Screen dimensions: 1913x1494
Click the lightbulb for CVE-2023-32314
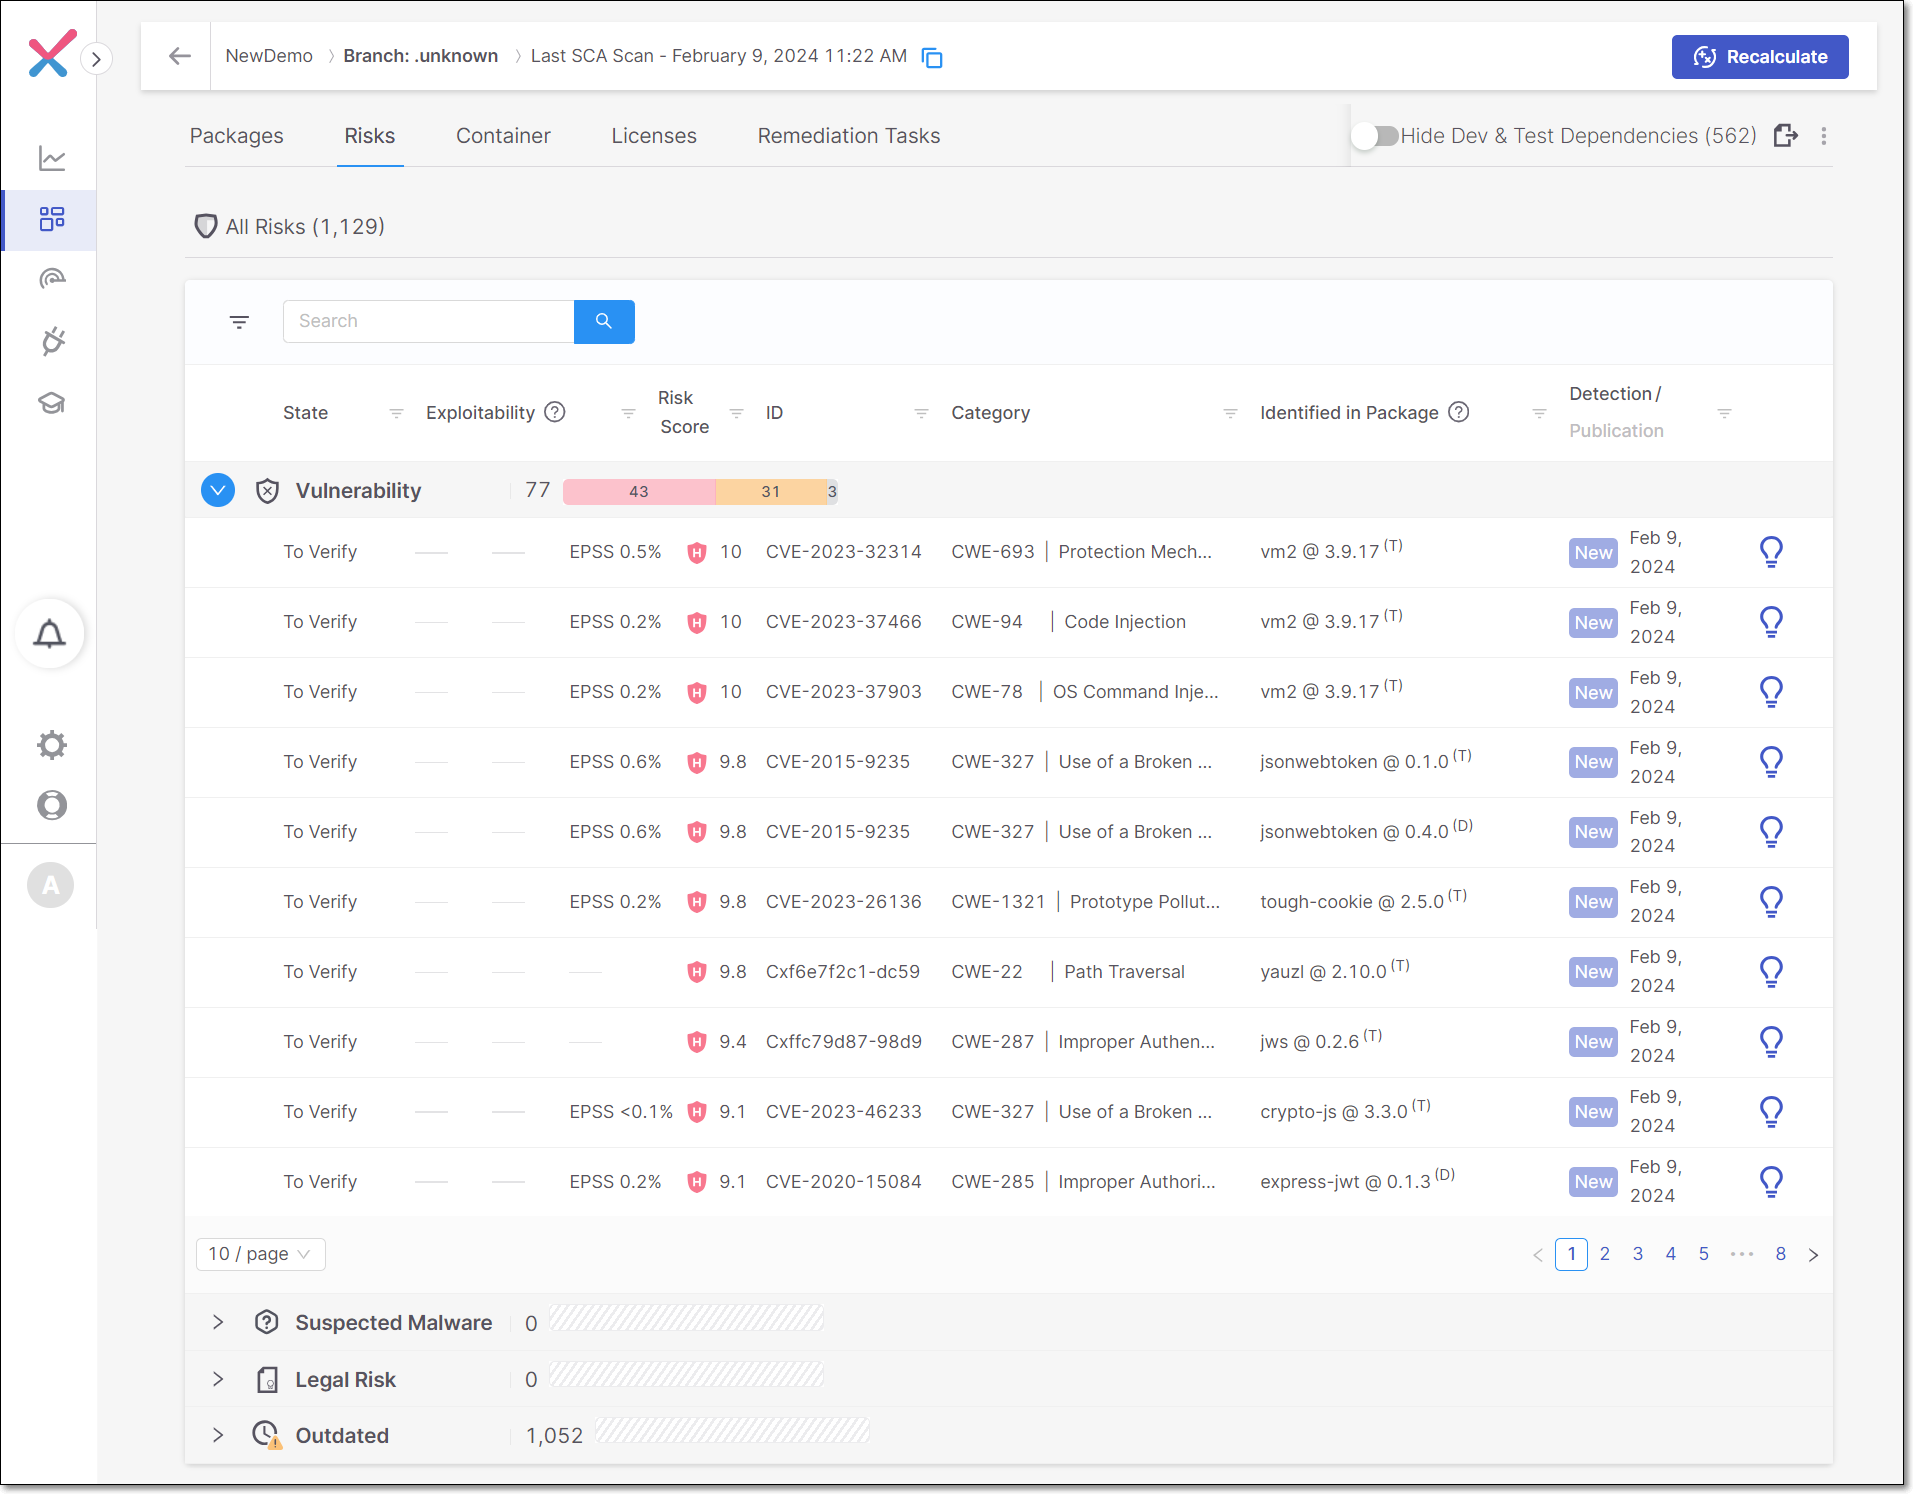pyautogui.click(x=1771, y=552)
